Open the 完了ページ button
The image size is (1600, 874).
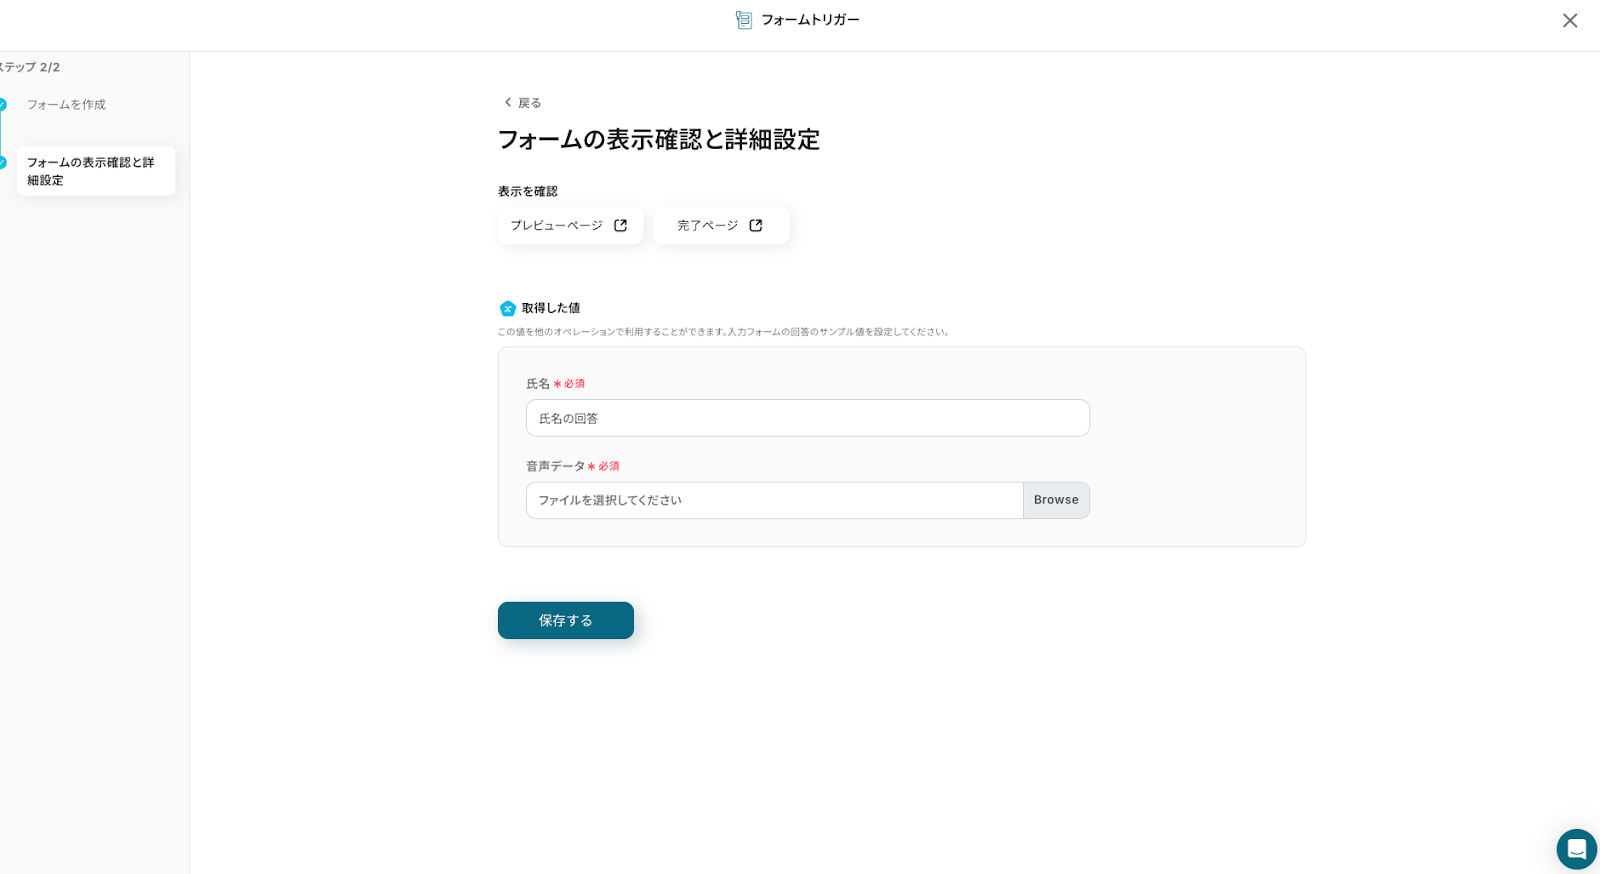coord(721,225)
